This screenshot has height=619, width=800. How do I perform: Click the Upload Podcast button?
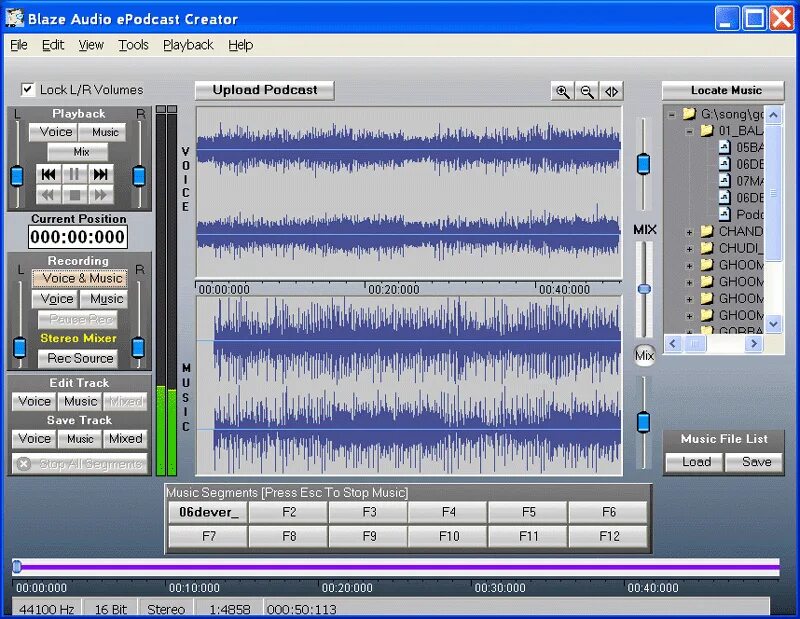[x=263, y=90]
